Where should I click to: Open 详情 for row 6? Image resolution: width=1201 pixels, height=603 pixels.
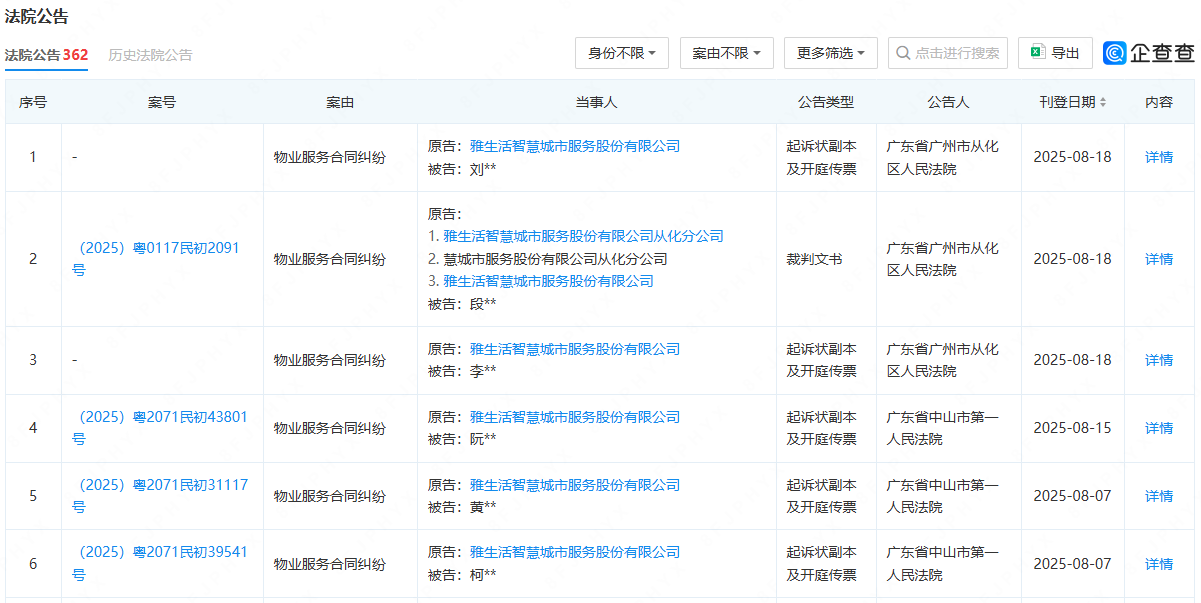point(1158,564)
